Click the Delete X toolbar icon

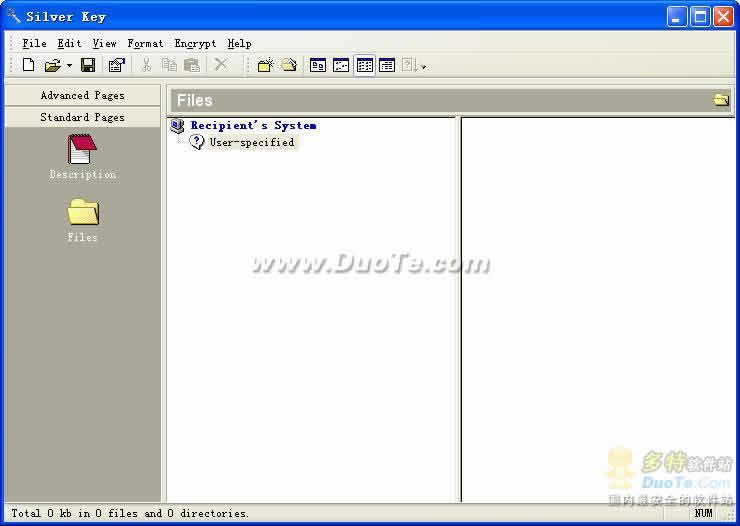(x=220, y=64)
